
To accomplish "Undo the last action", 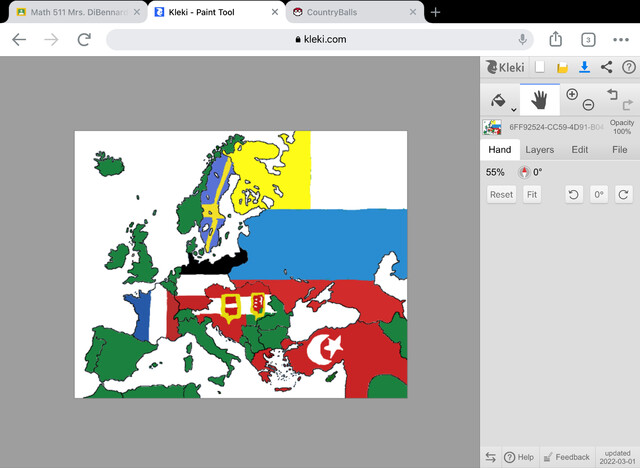I will pyautogui.click(x=612, y=94).
